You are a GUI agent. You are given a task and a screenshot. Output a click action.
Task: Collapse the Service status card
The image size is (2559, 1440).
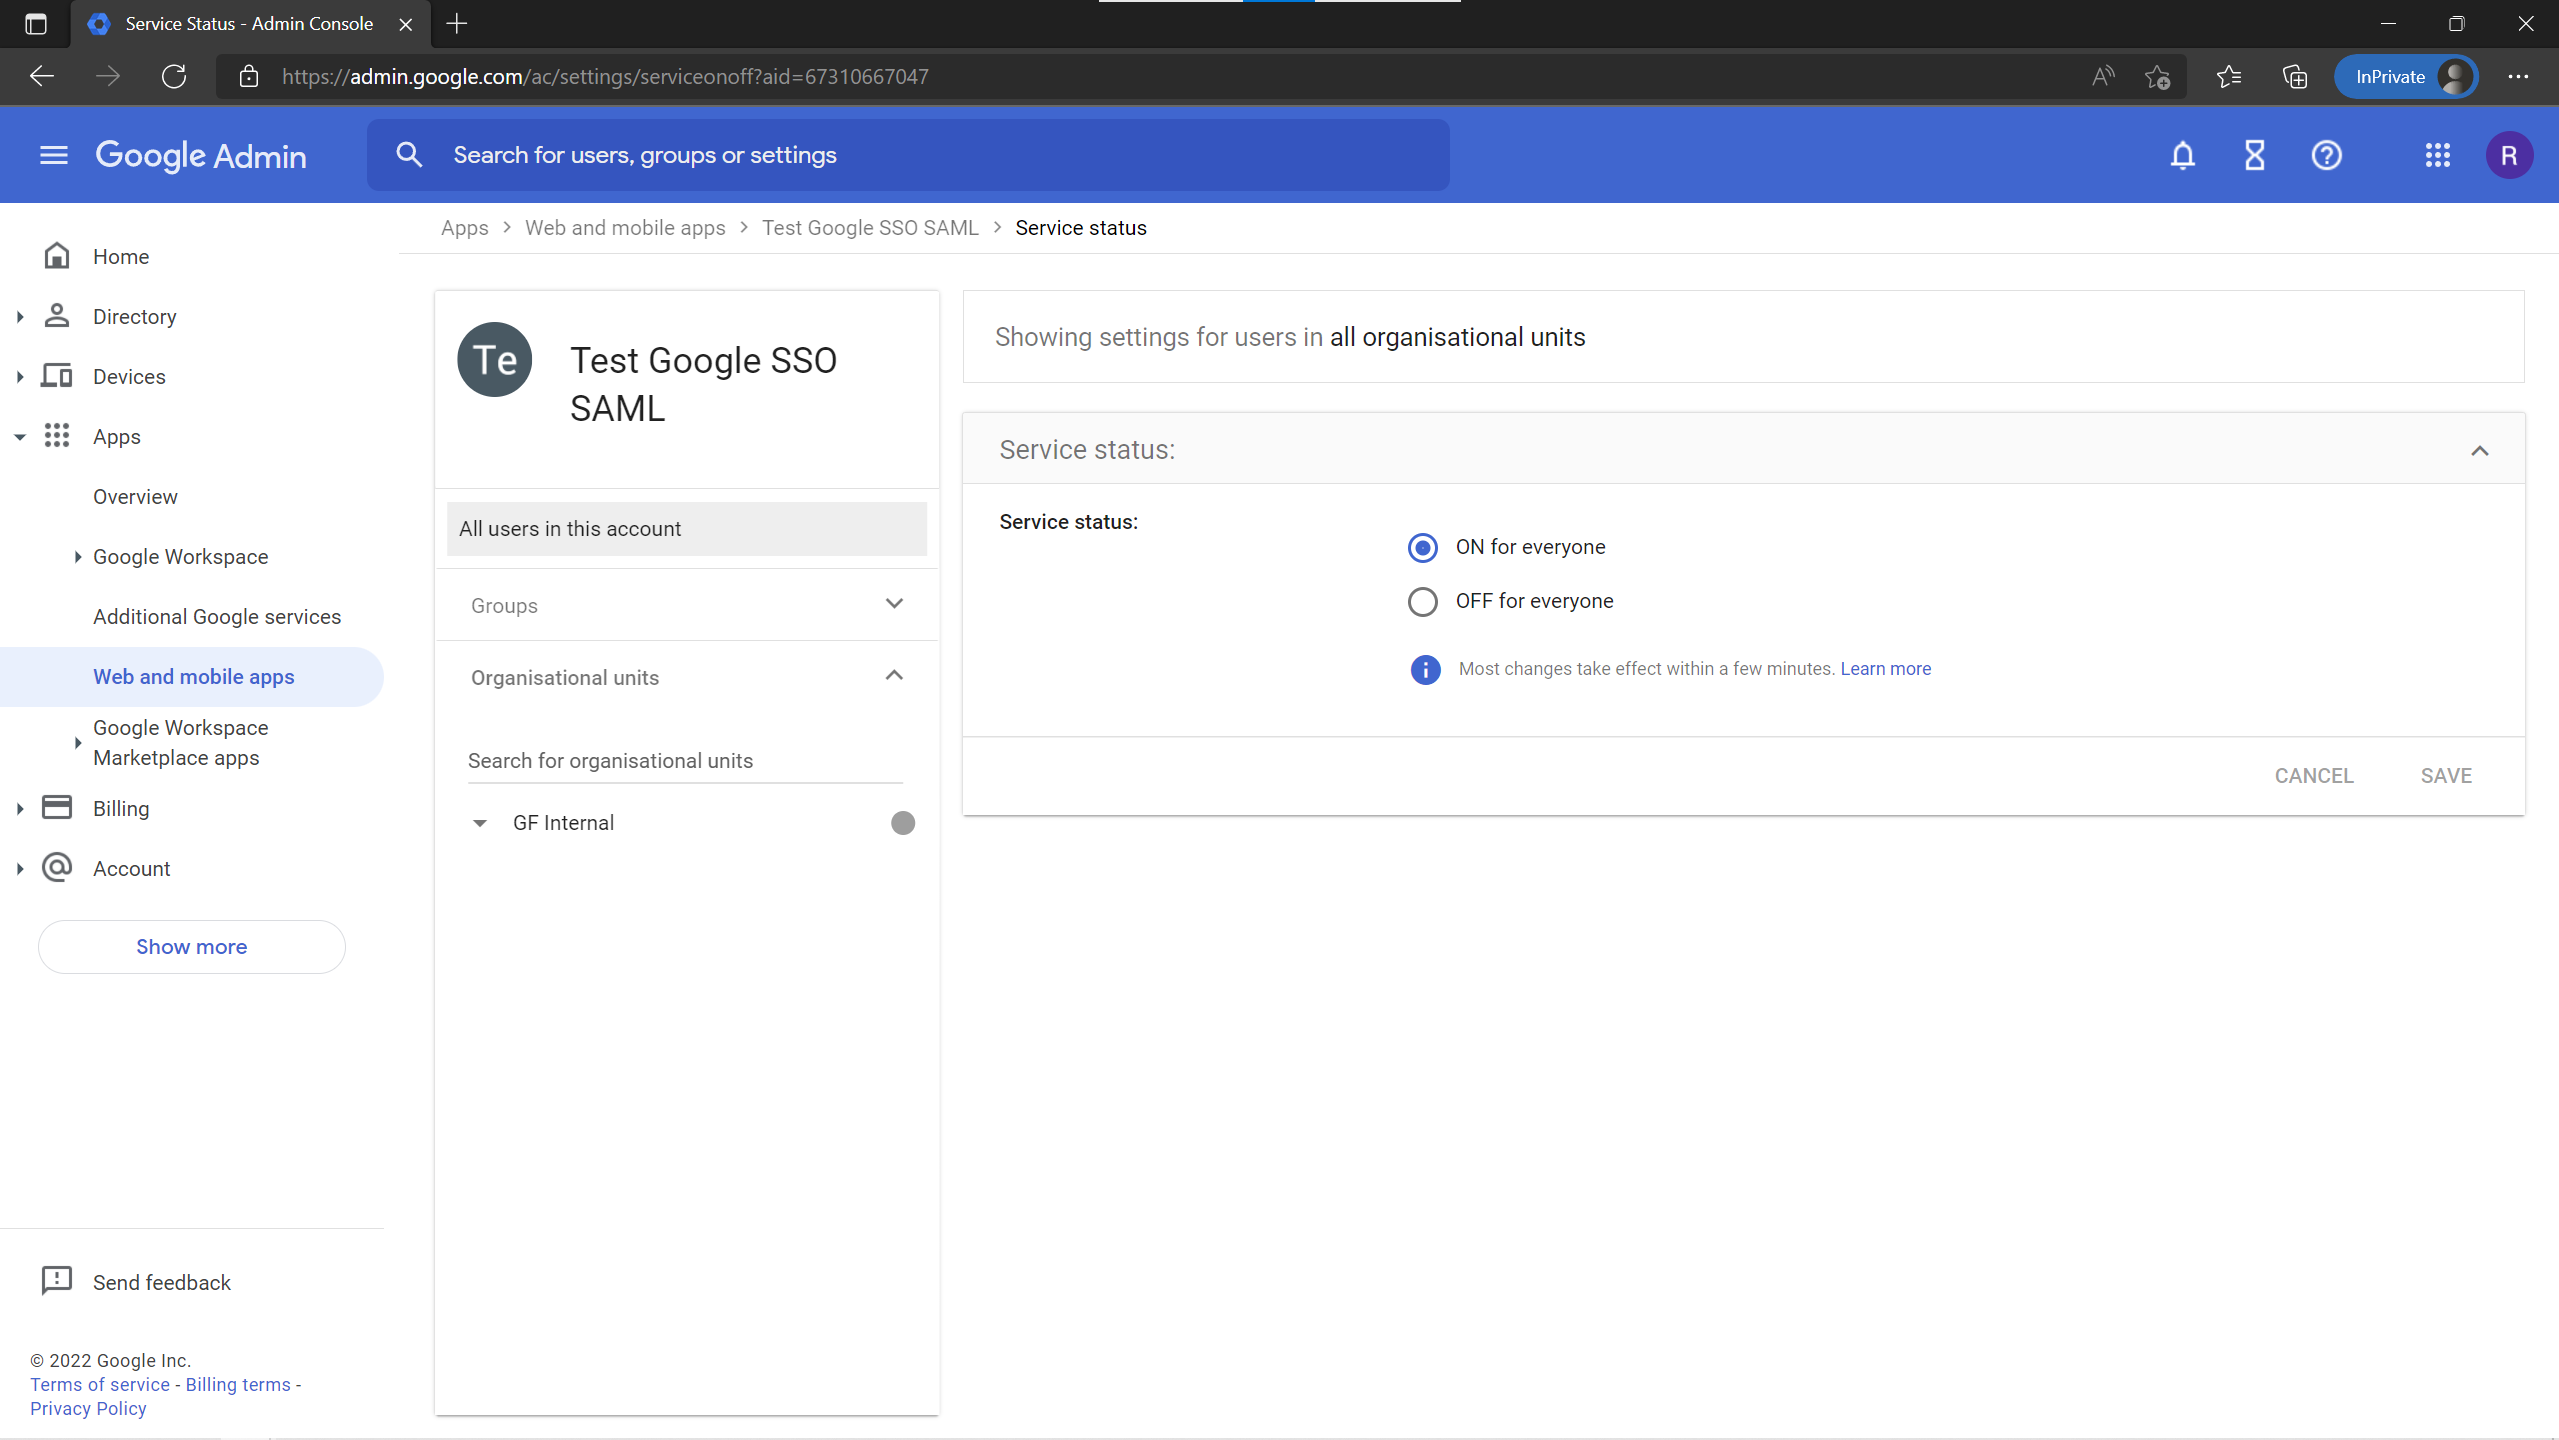pos(2480,450)
